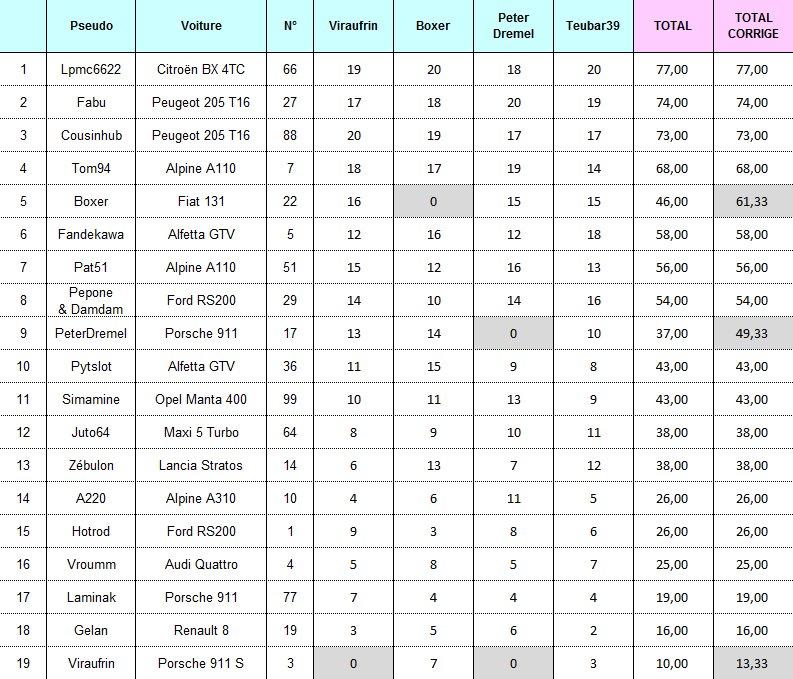Image resolution: width=793 pixels, height=679 pixels.
Task: Click the Teubar39 column header
Action: point(593,25)
